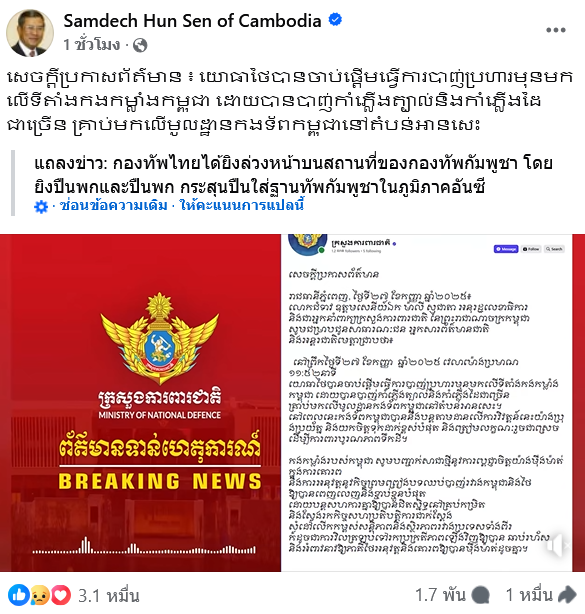The height and width of the screenshot is (614, 585).
Task: Rate this translation (ให้คะแนนการแปลนี้)
Action: (x=242, y=205)
